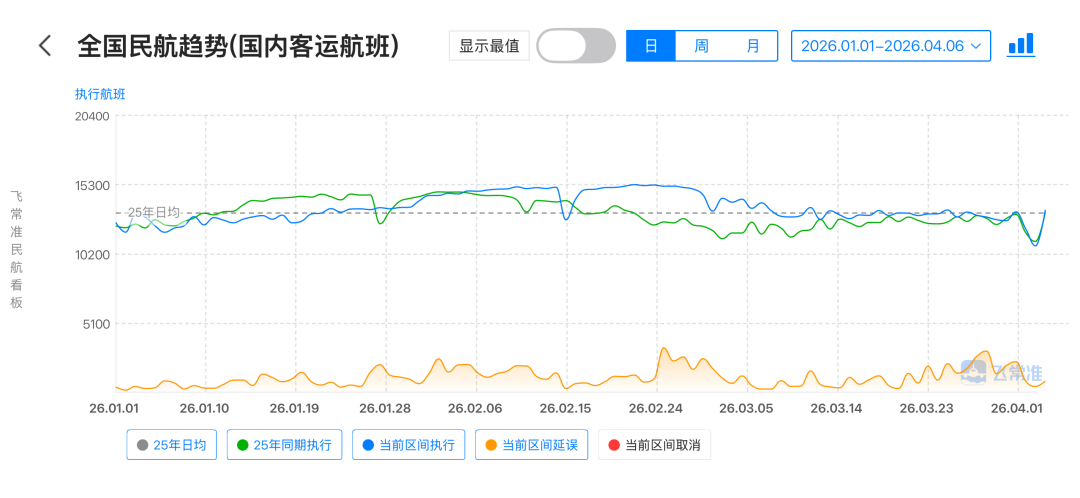
Task: Switch to the 月 tab
Action: click(752, 46)
